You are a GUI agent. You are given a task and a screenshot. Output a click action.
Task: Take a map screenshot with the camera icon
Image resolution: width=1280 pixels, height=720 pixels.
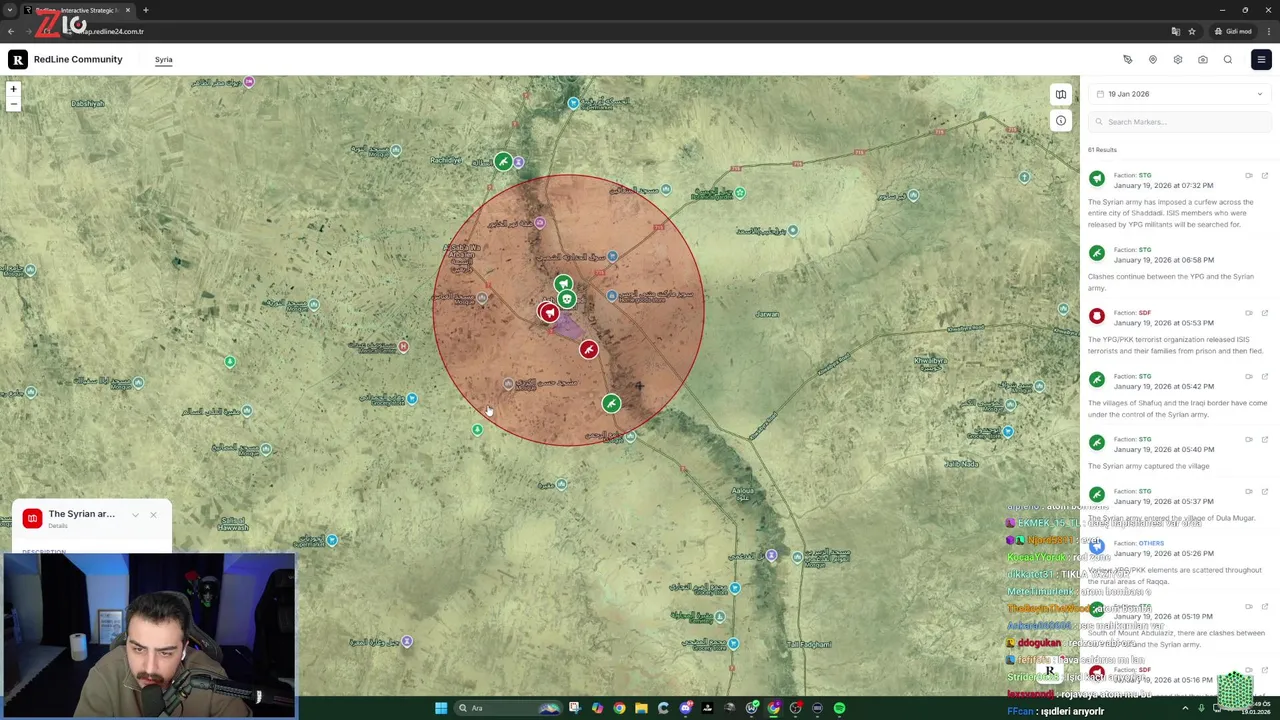click(x=1202, y=59)
